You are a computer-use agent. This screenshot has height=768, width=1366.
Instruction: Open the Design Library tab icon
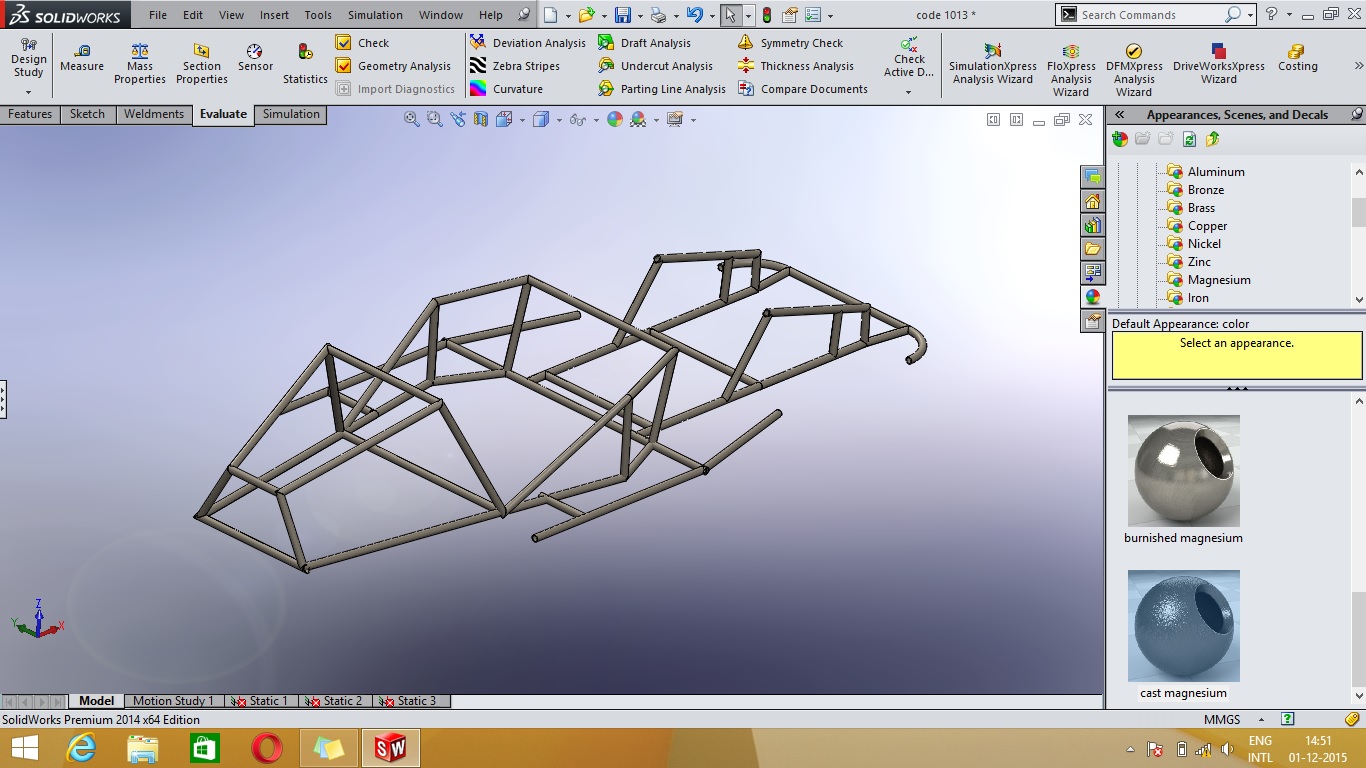point(1093,225)
